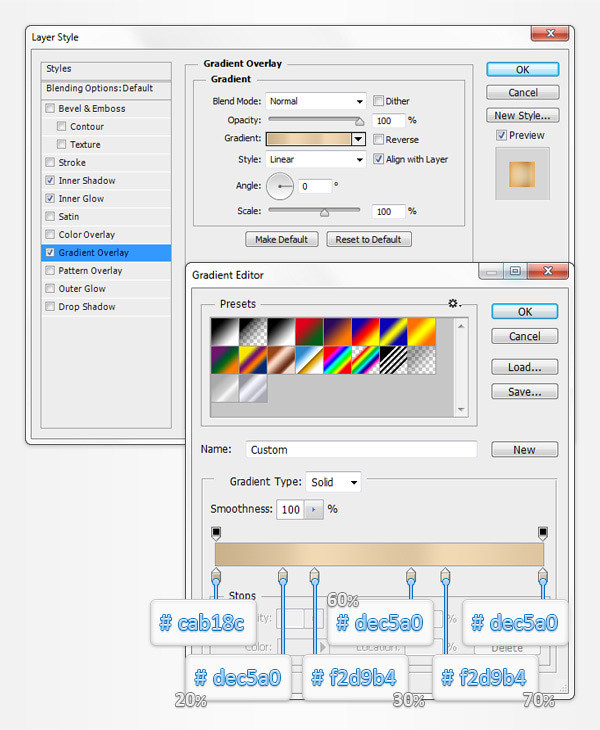Select the right opacity stop above gradient bar
The image size is (600, 730).
543,532
